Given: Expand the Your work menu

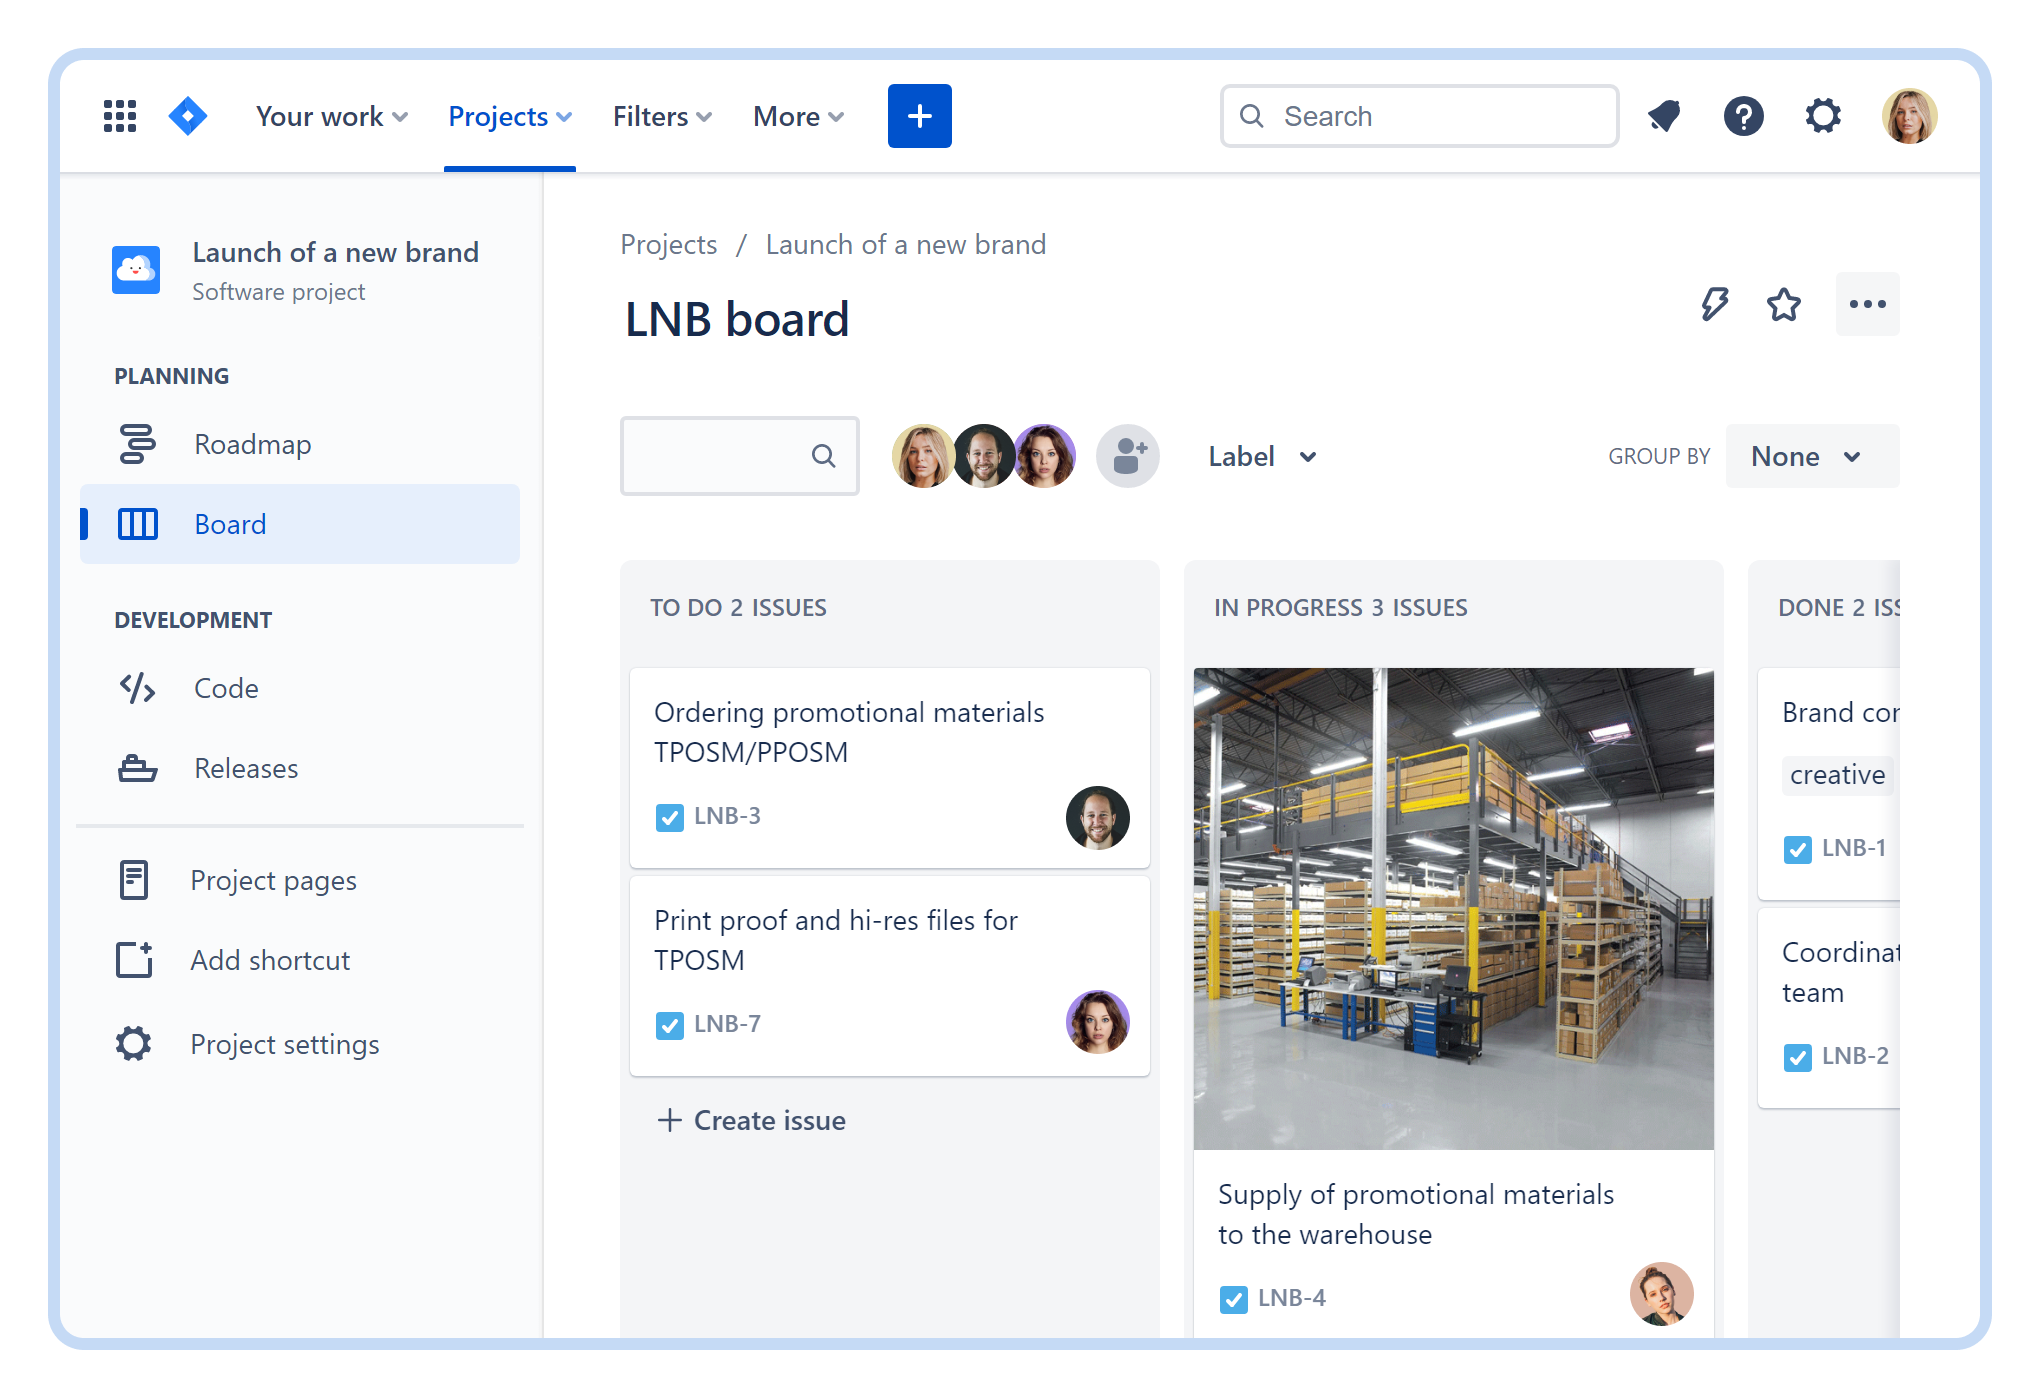Looking at the screenshot, I should click(x=331, y=116).
